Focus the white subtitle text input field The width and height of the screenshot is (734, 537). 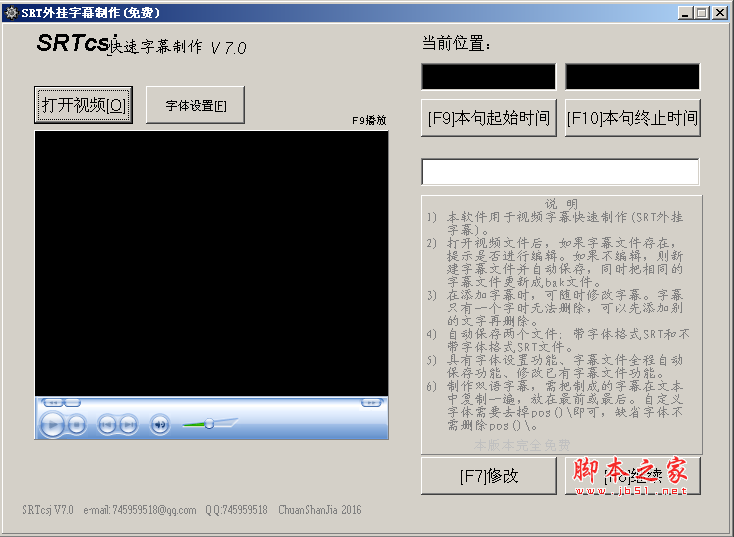point(560,172)
